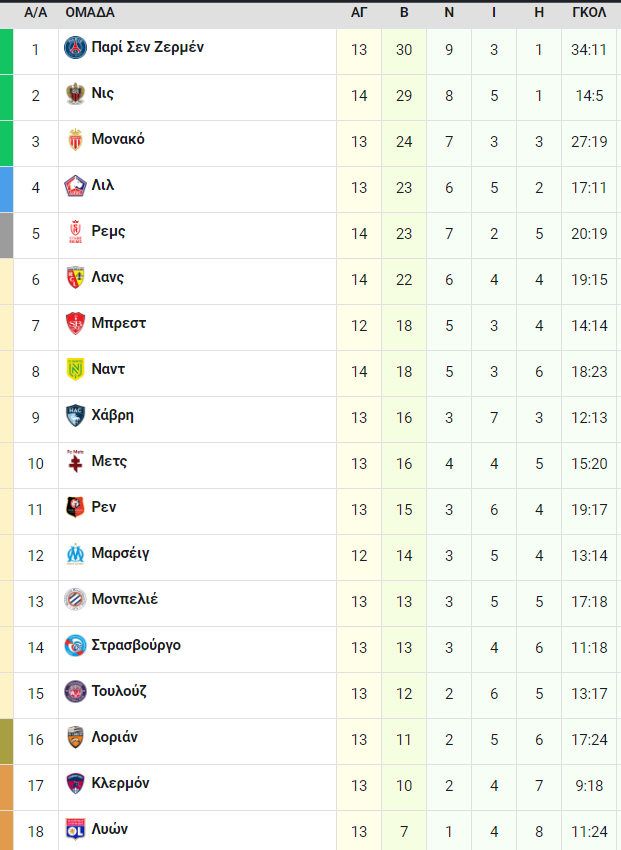This screenshot has height=850, width=621.
Task: Click the Strasbourg club crest
Action: coord(75,646)
